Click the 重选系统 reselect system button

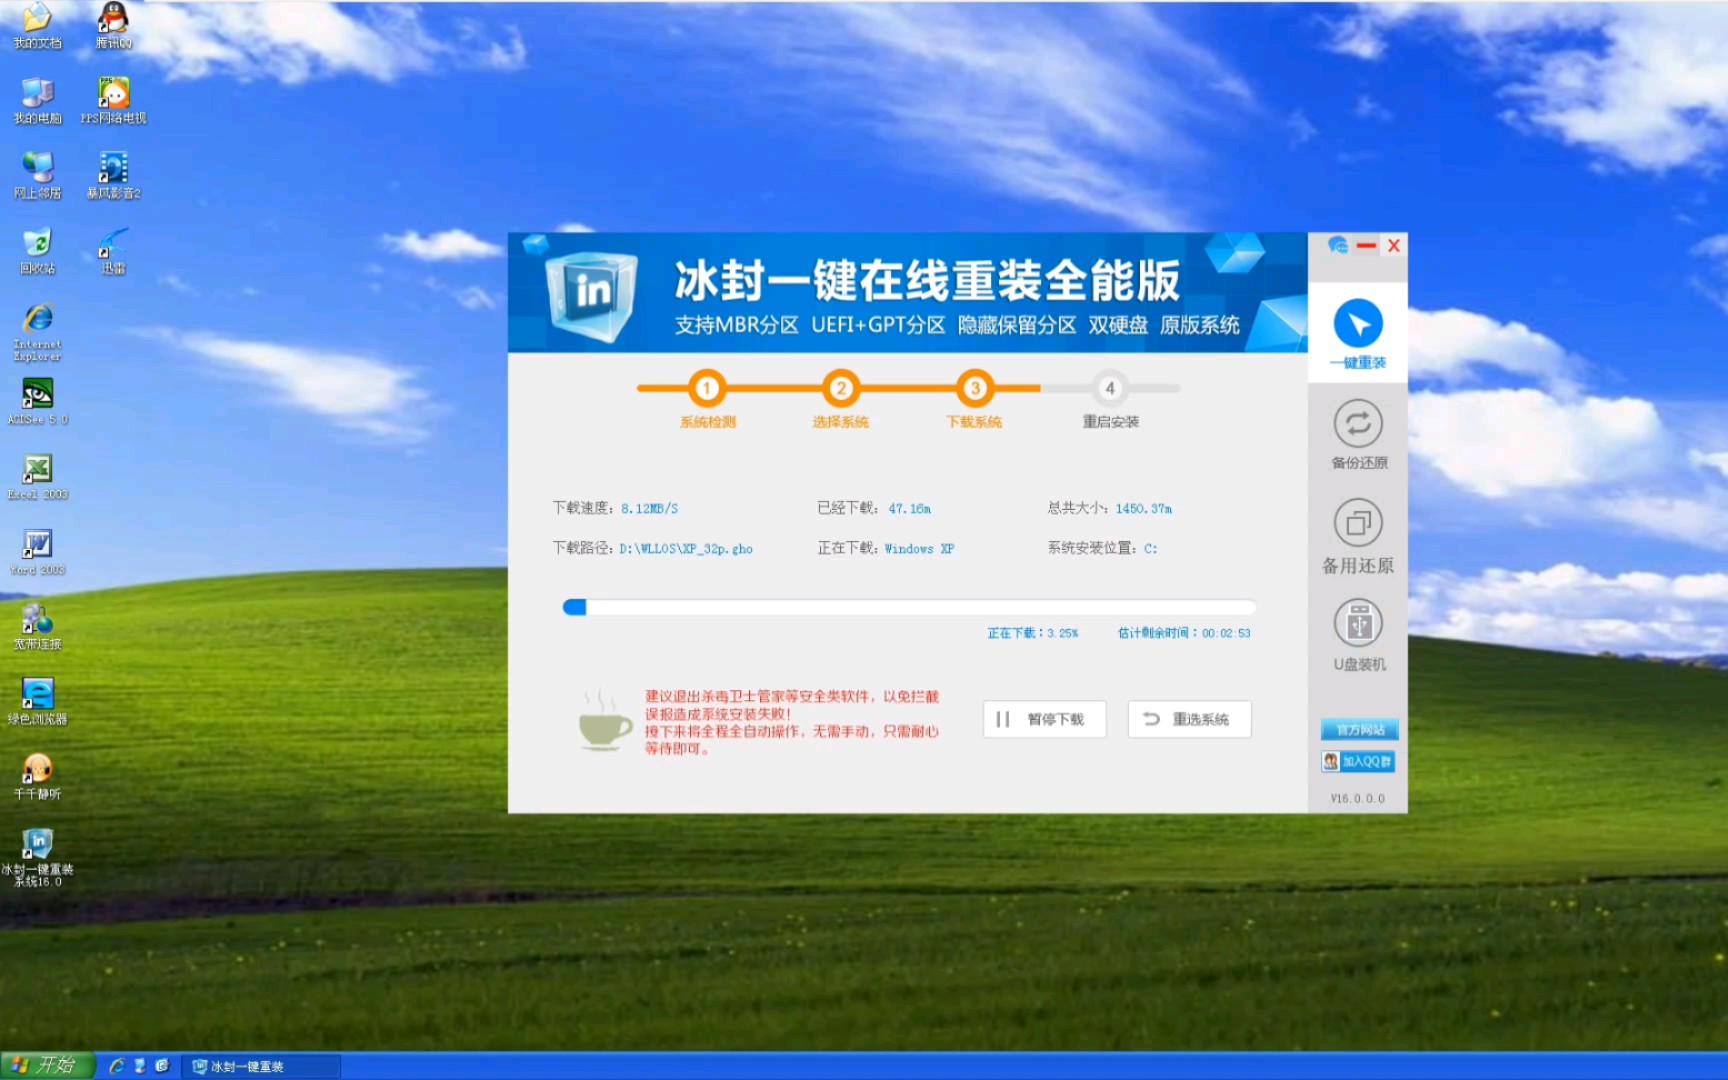point(1189,719)
